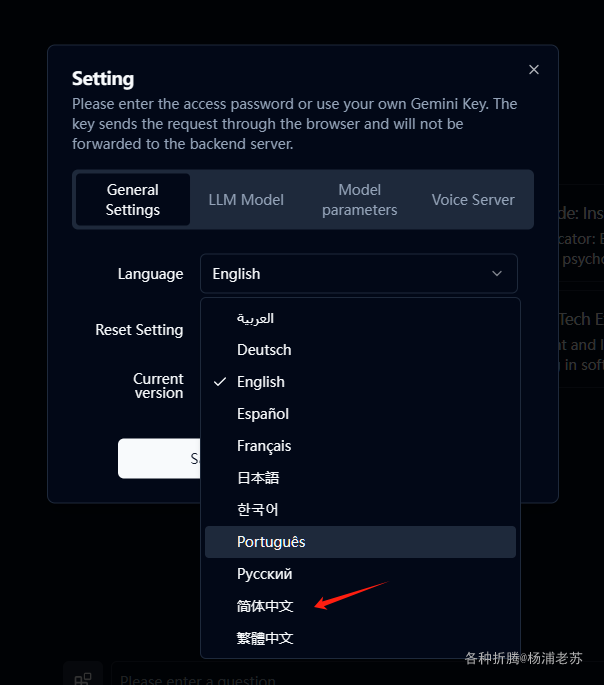The height and width of the screenshot is (685, 604).
Task: Close the Setting dialog with X icon
Action: pos(534,69)
